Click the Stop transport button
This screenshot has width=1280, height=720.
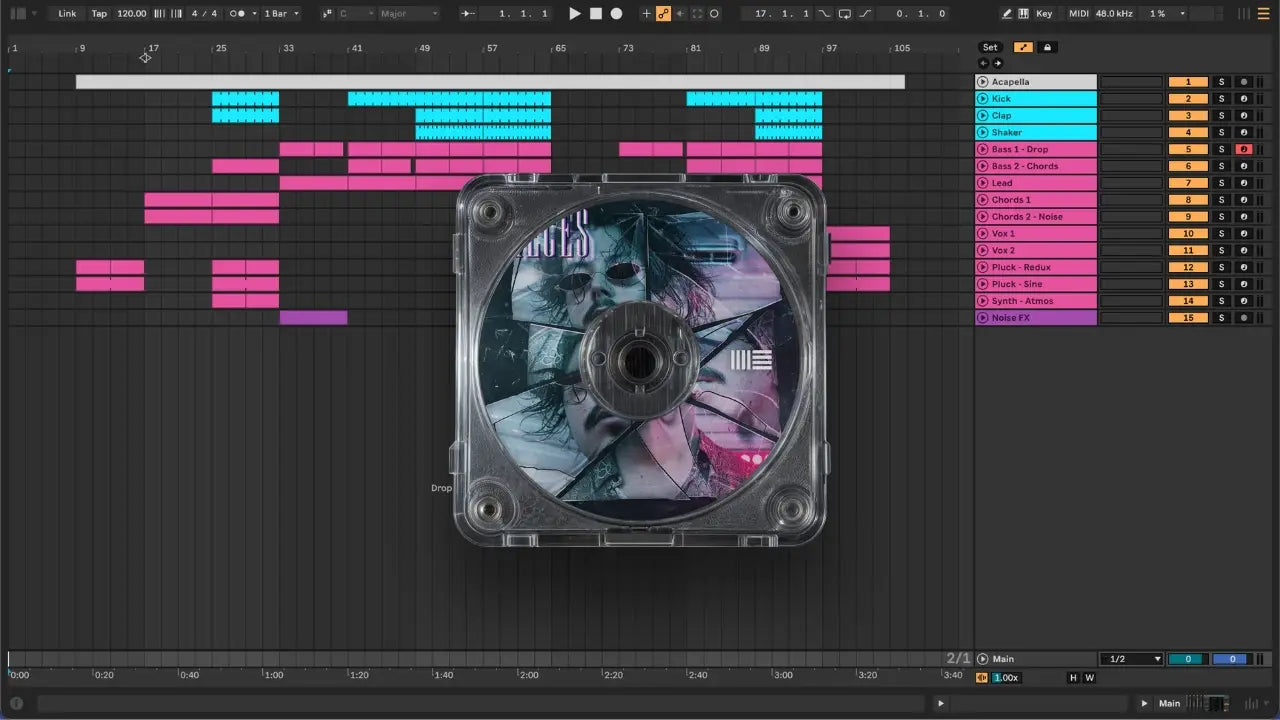click(x=596, y=14)
